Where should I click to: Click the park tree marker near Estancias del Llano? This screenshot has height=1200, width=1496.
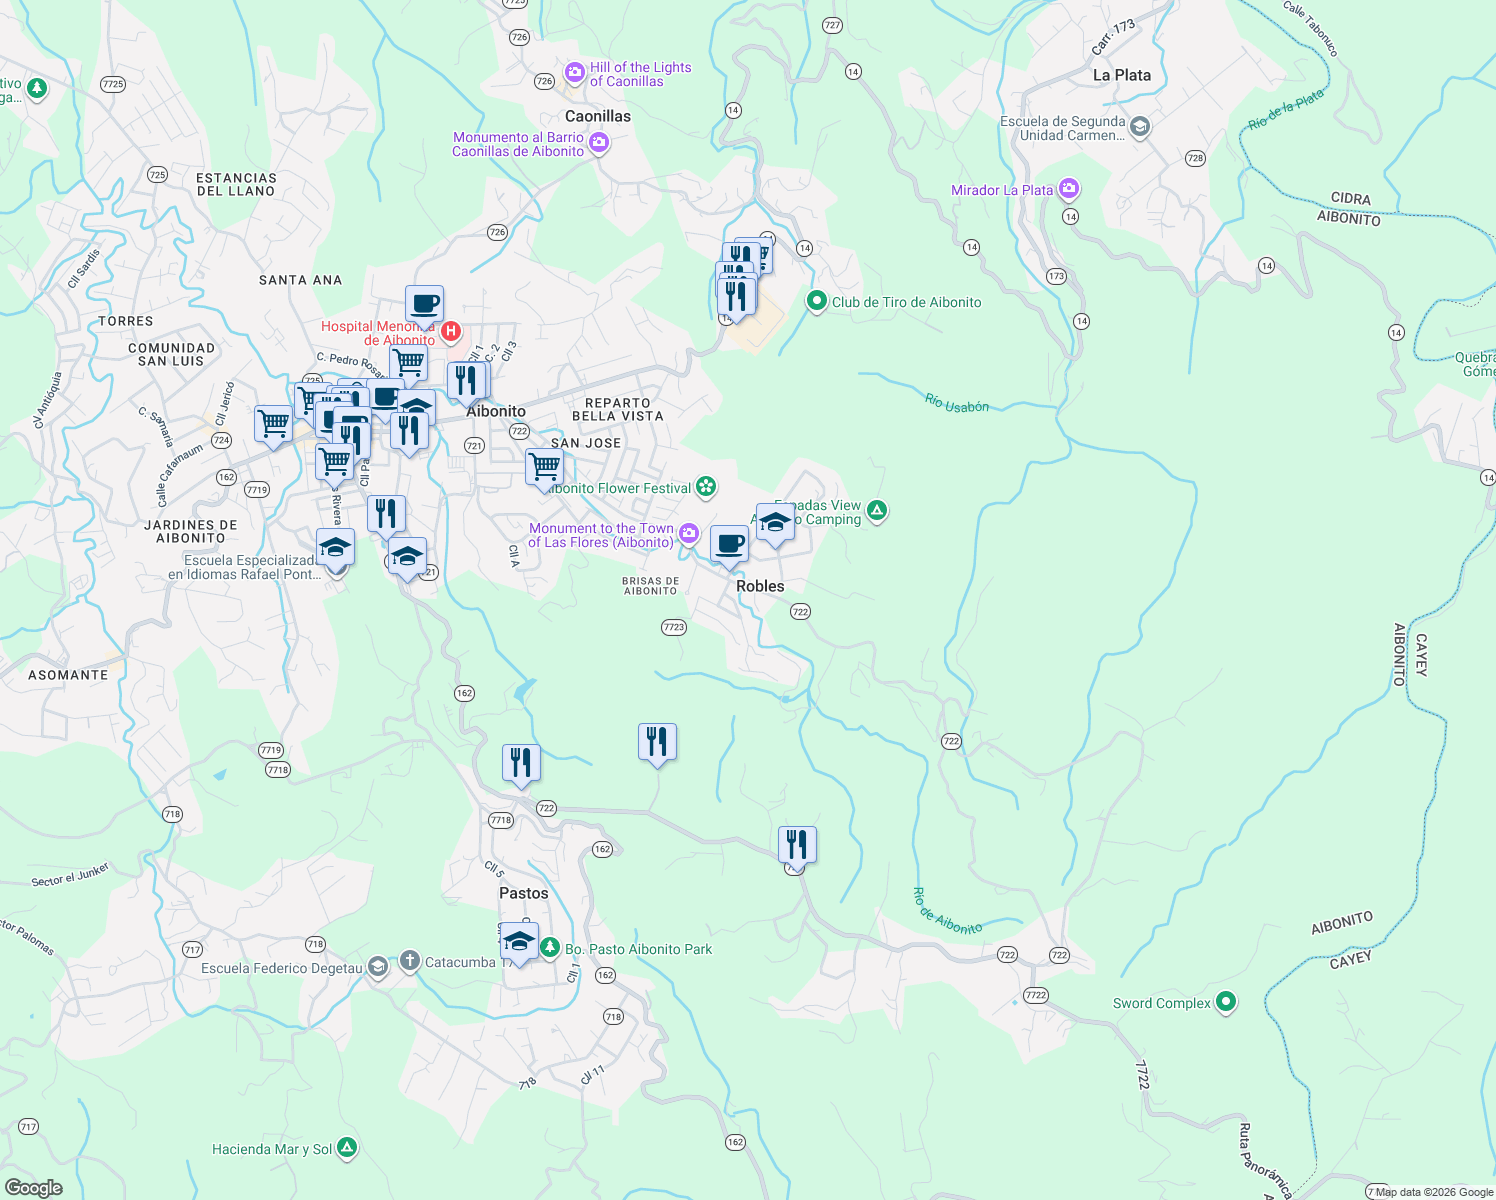pos(37,89)
